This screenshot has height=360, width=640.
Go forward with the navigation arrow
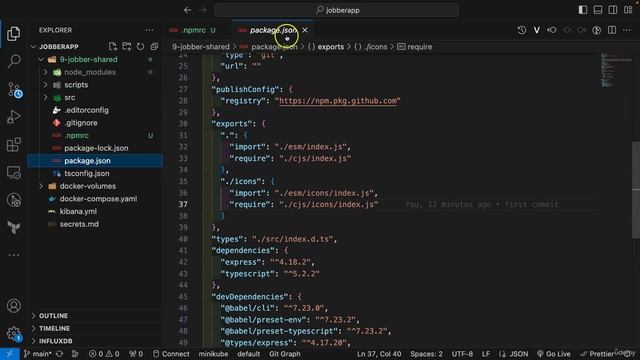click(x=203, y=10)
